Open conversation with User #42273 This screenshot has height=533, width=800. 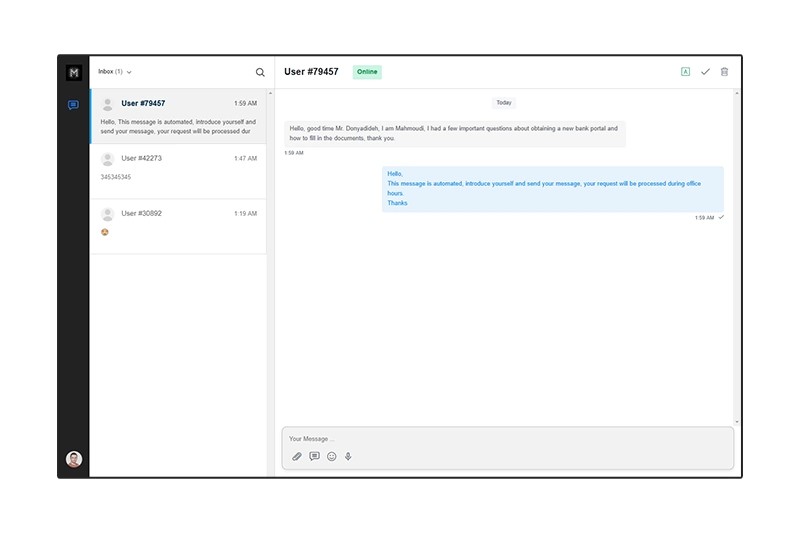pos(178,168)
